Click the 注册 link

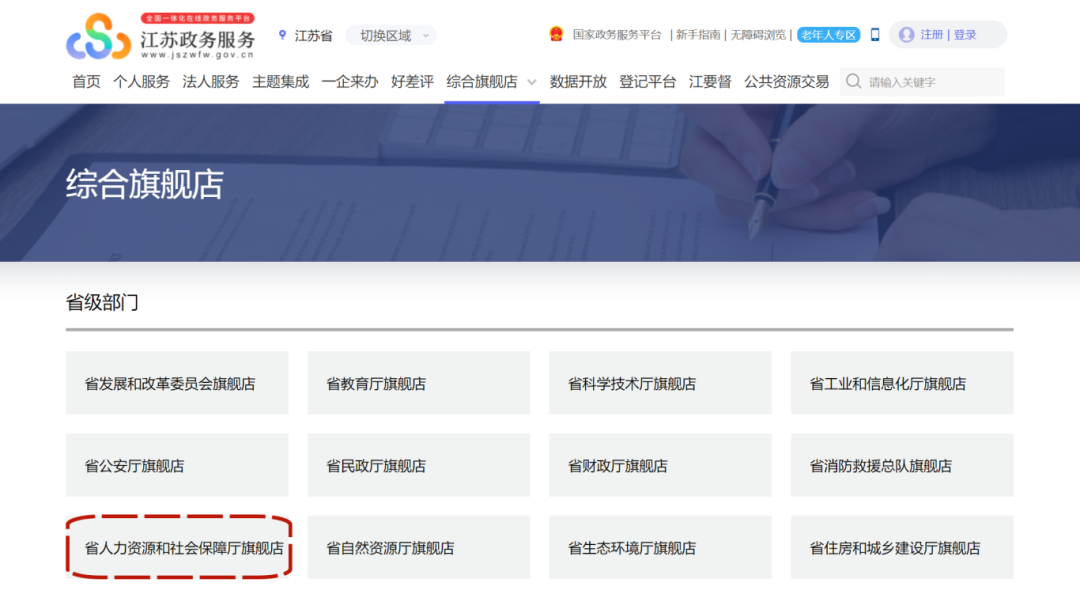931,35
